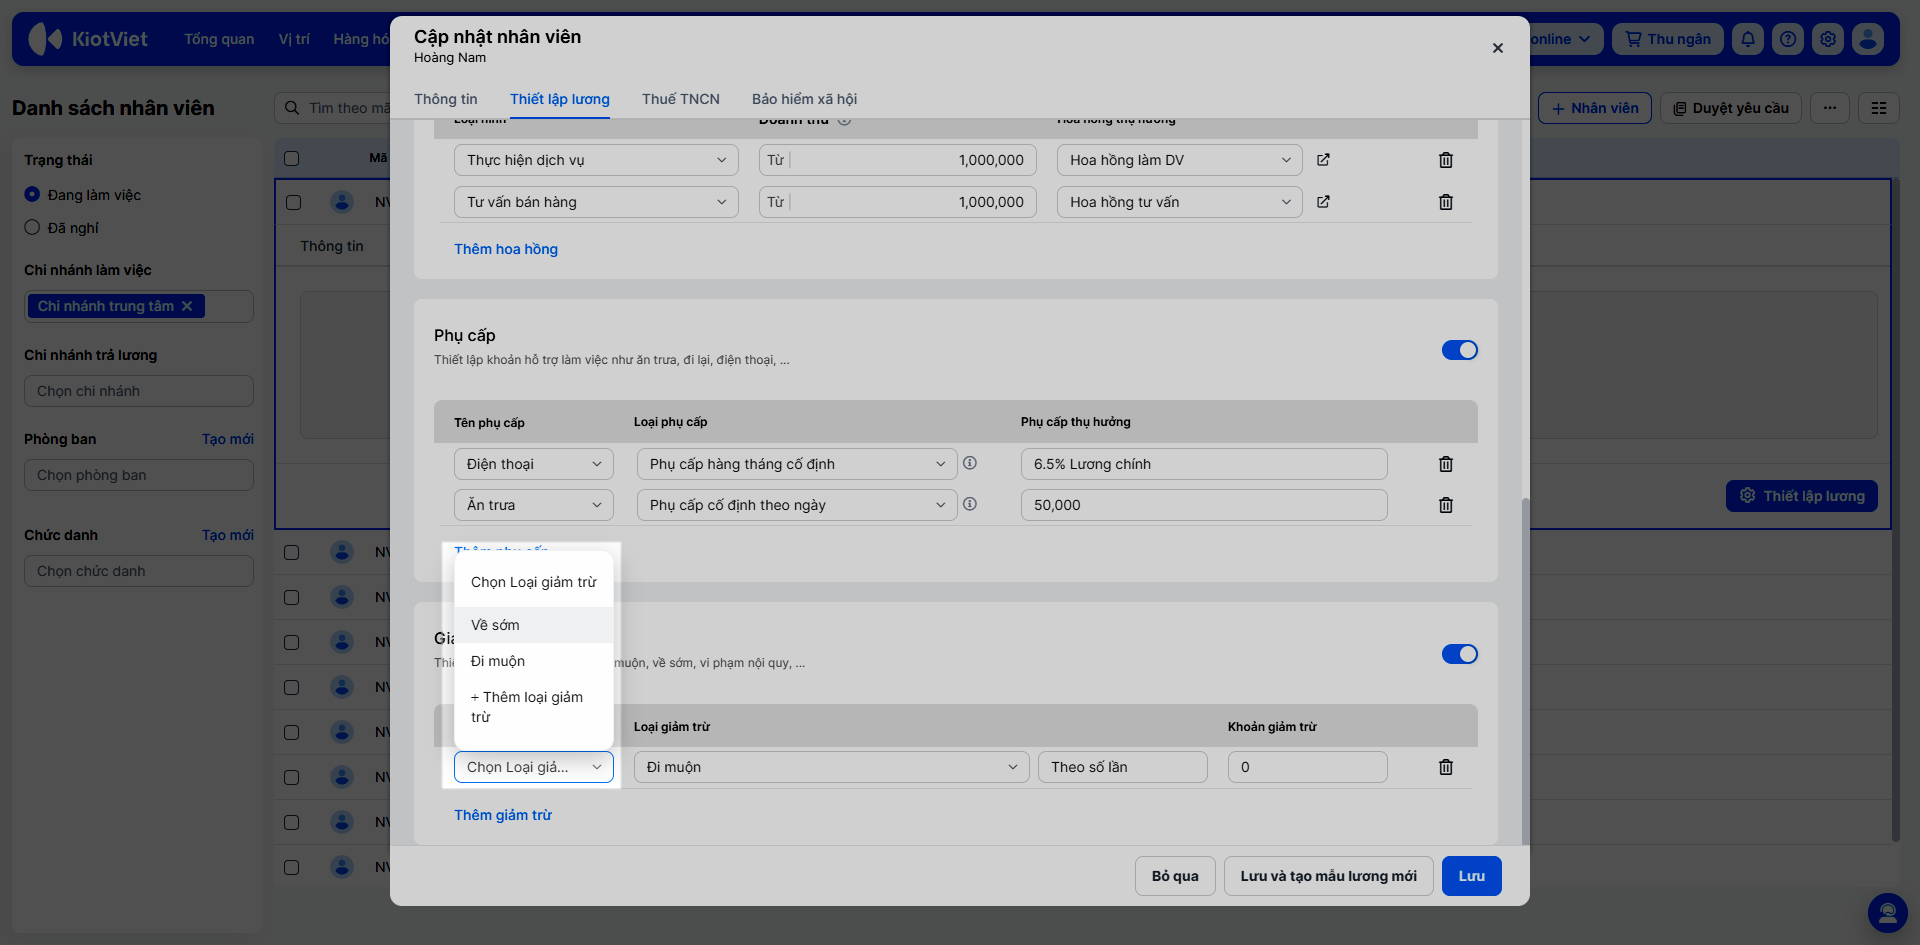Click the Chọn phòng ban field
The image size is (1920, 945).
tap(139, 475)
